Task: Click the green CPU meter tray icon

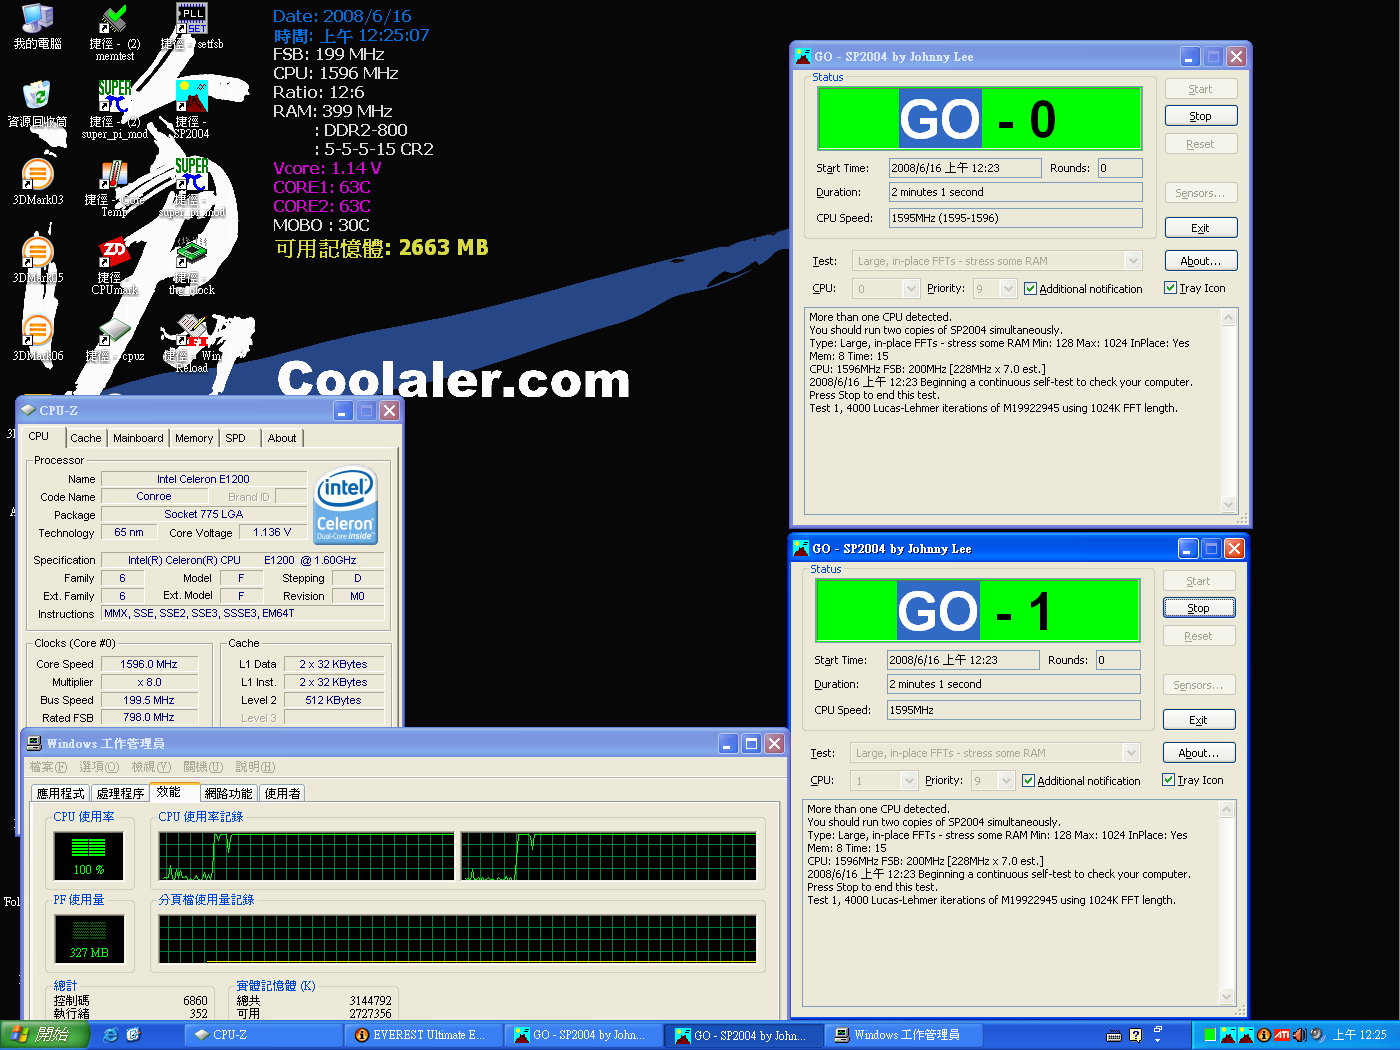Action: (1210, 1035)
